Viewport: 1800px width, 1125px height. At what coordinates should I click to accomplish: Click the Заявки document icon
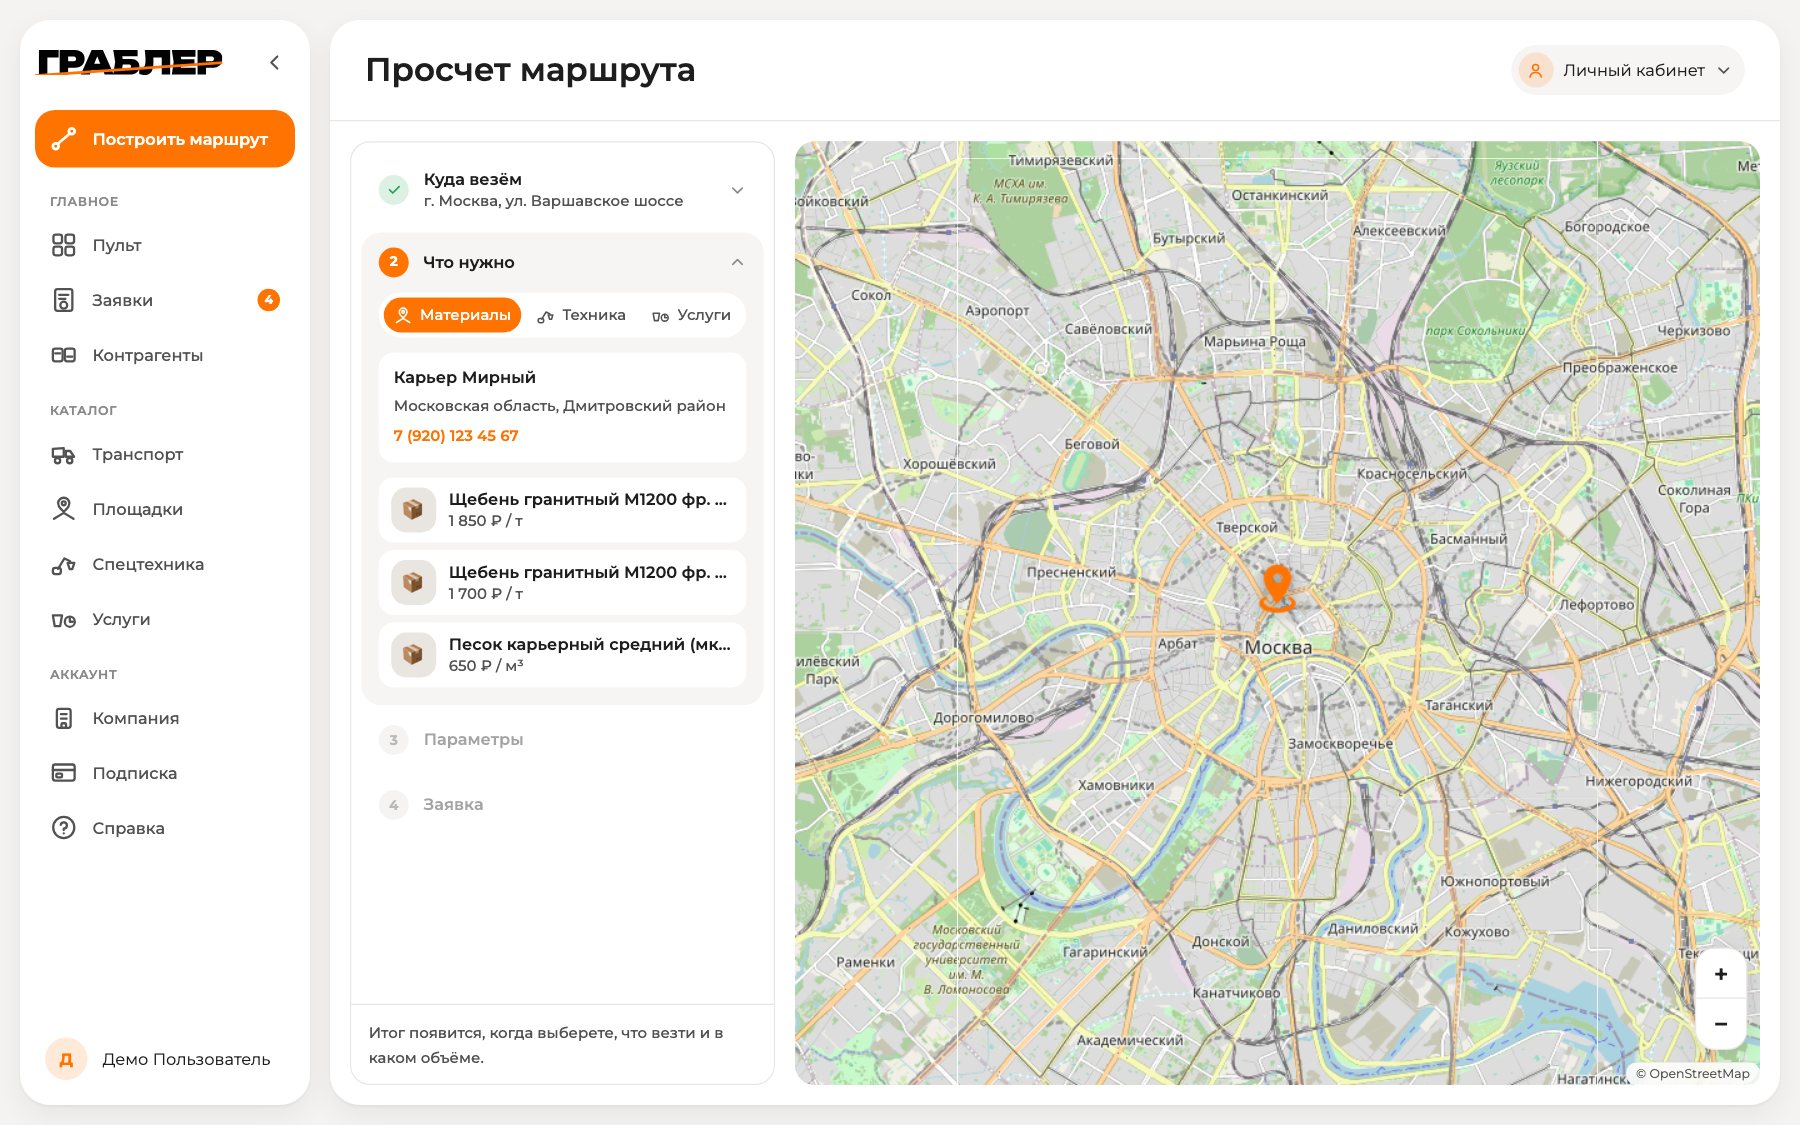(63, 300)
